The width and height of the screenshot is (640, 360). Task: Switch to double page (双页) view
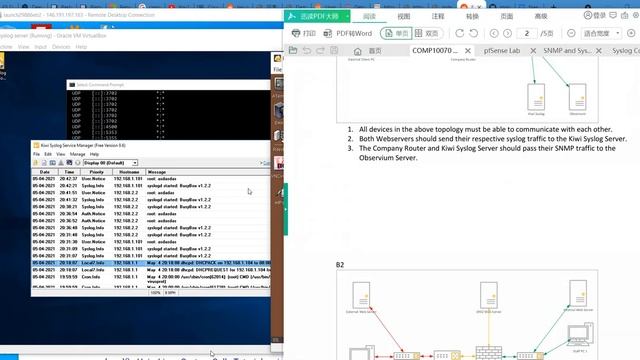coord(427,33)
